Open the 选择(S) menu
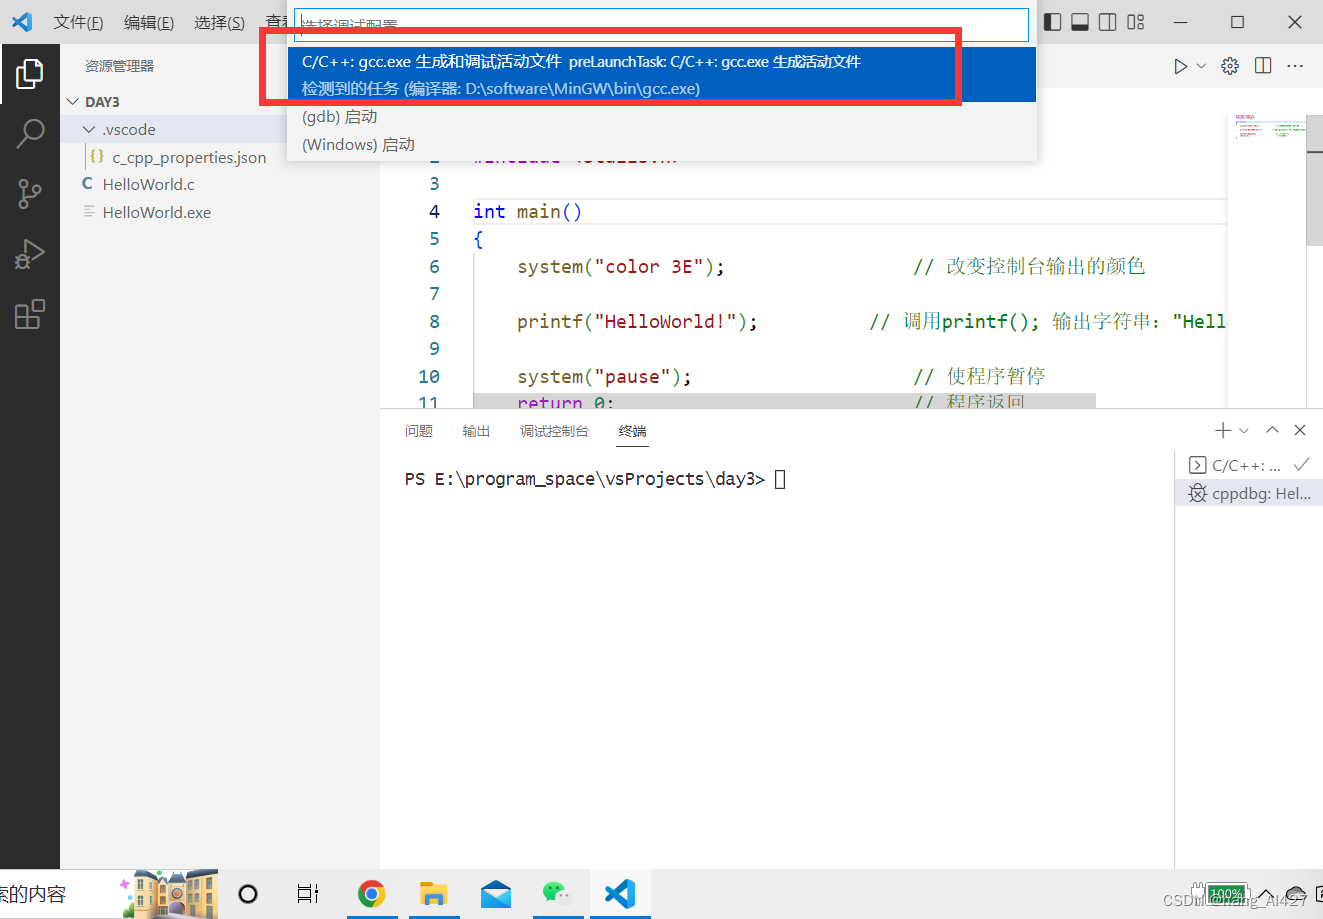The image size is (1323, 919). pyautogui.click(x=219, y=22)
